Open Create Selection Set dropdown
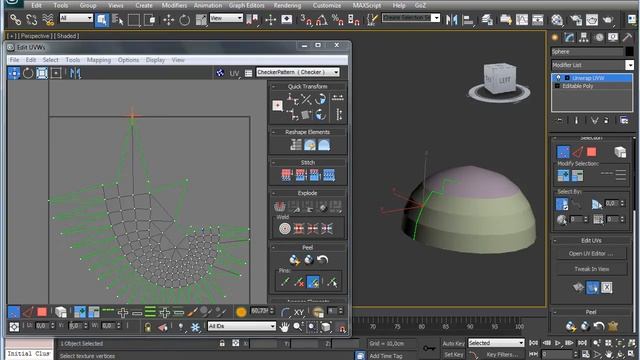This screenshot has width=640, height=360. 411,18
